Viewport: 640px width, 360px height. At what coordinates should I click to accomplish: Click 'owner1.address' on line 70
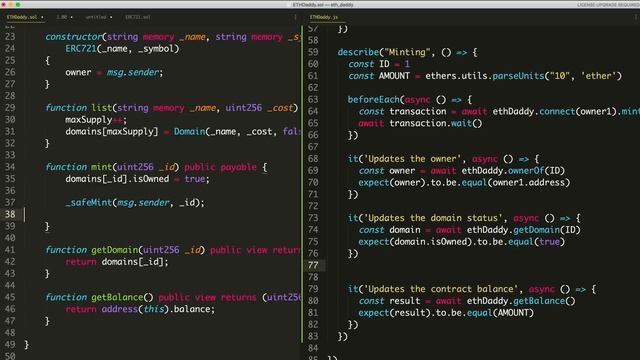[x=529, y=182]
